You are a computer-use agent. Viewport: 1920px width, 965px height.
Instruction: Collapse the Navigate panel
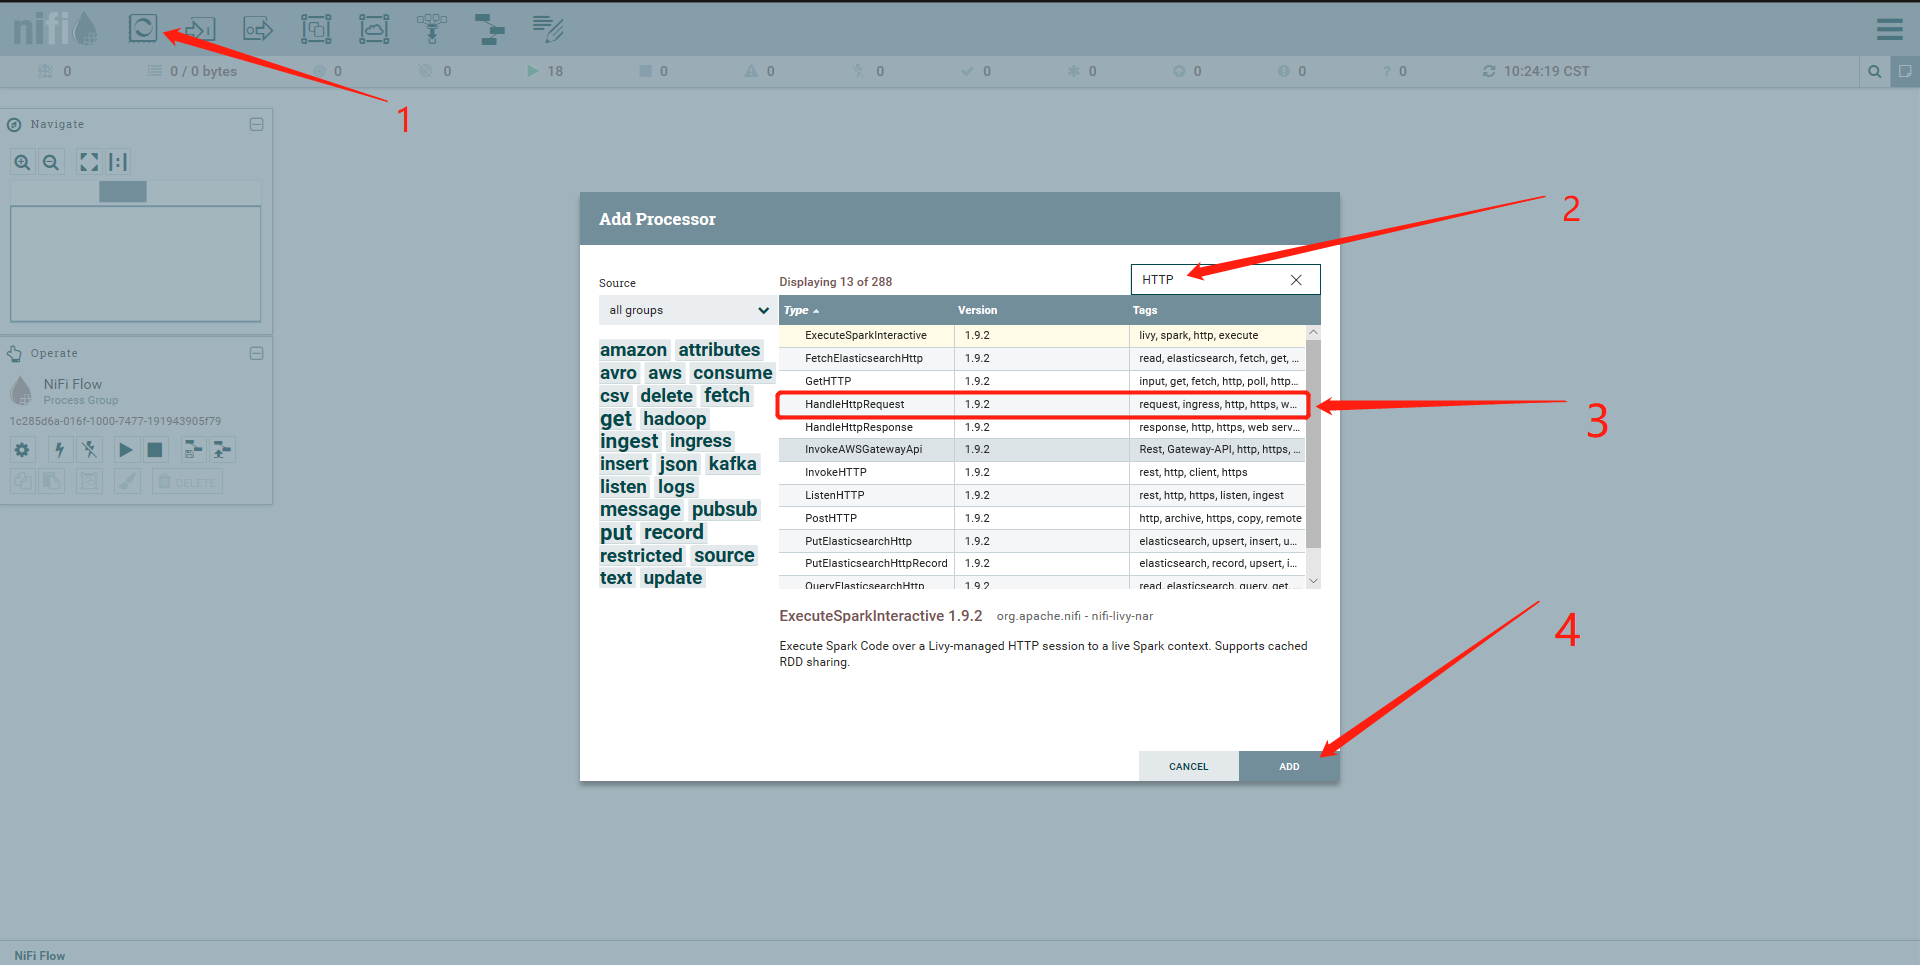point(256,125)
